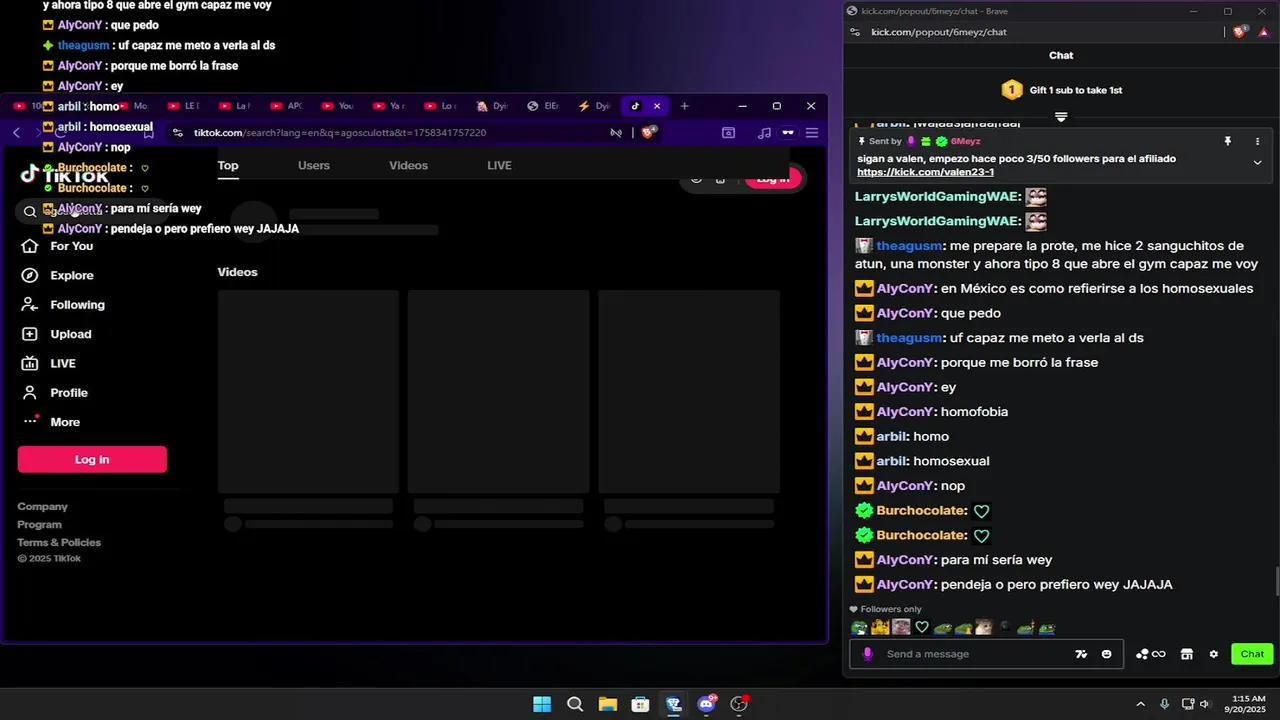Select the heart emote in the quick emote row
1280x720 pixels.
tap(922, 628)
